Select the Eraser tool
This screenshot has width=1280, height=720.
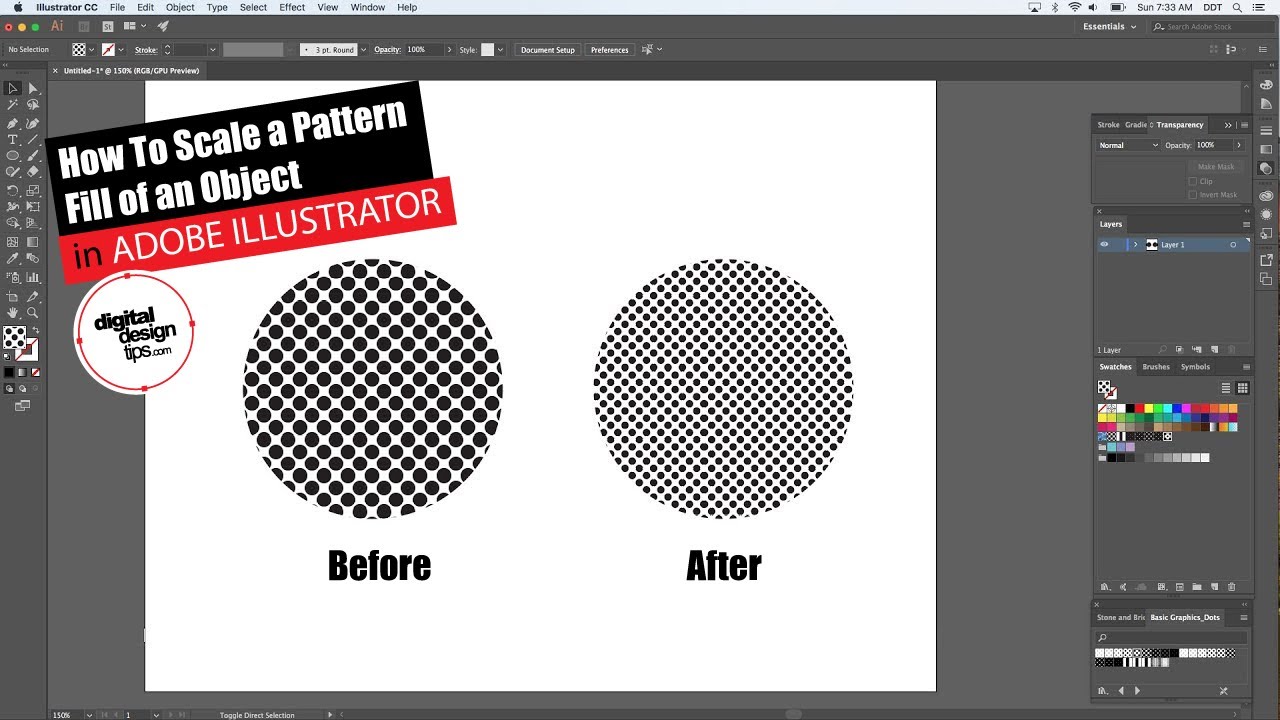[x=32, y=172]
